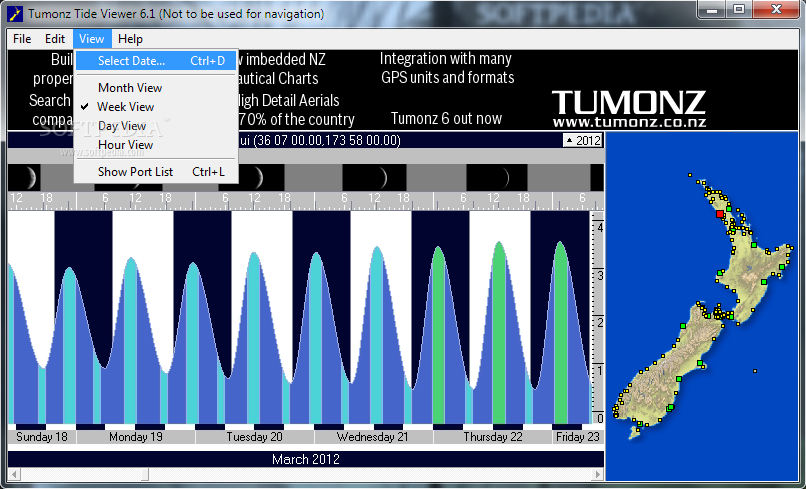Click the moon phase icon above Sunday
The height and width of the screenshot is (489, 806).
tap(24, 177)
